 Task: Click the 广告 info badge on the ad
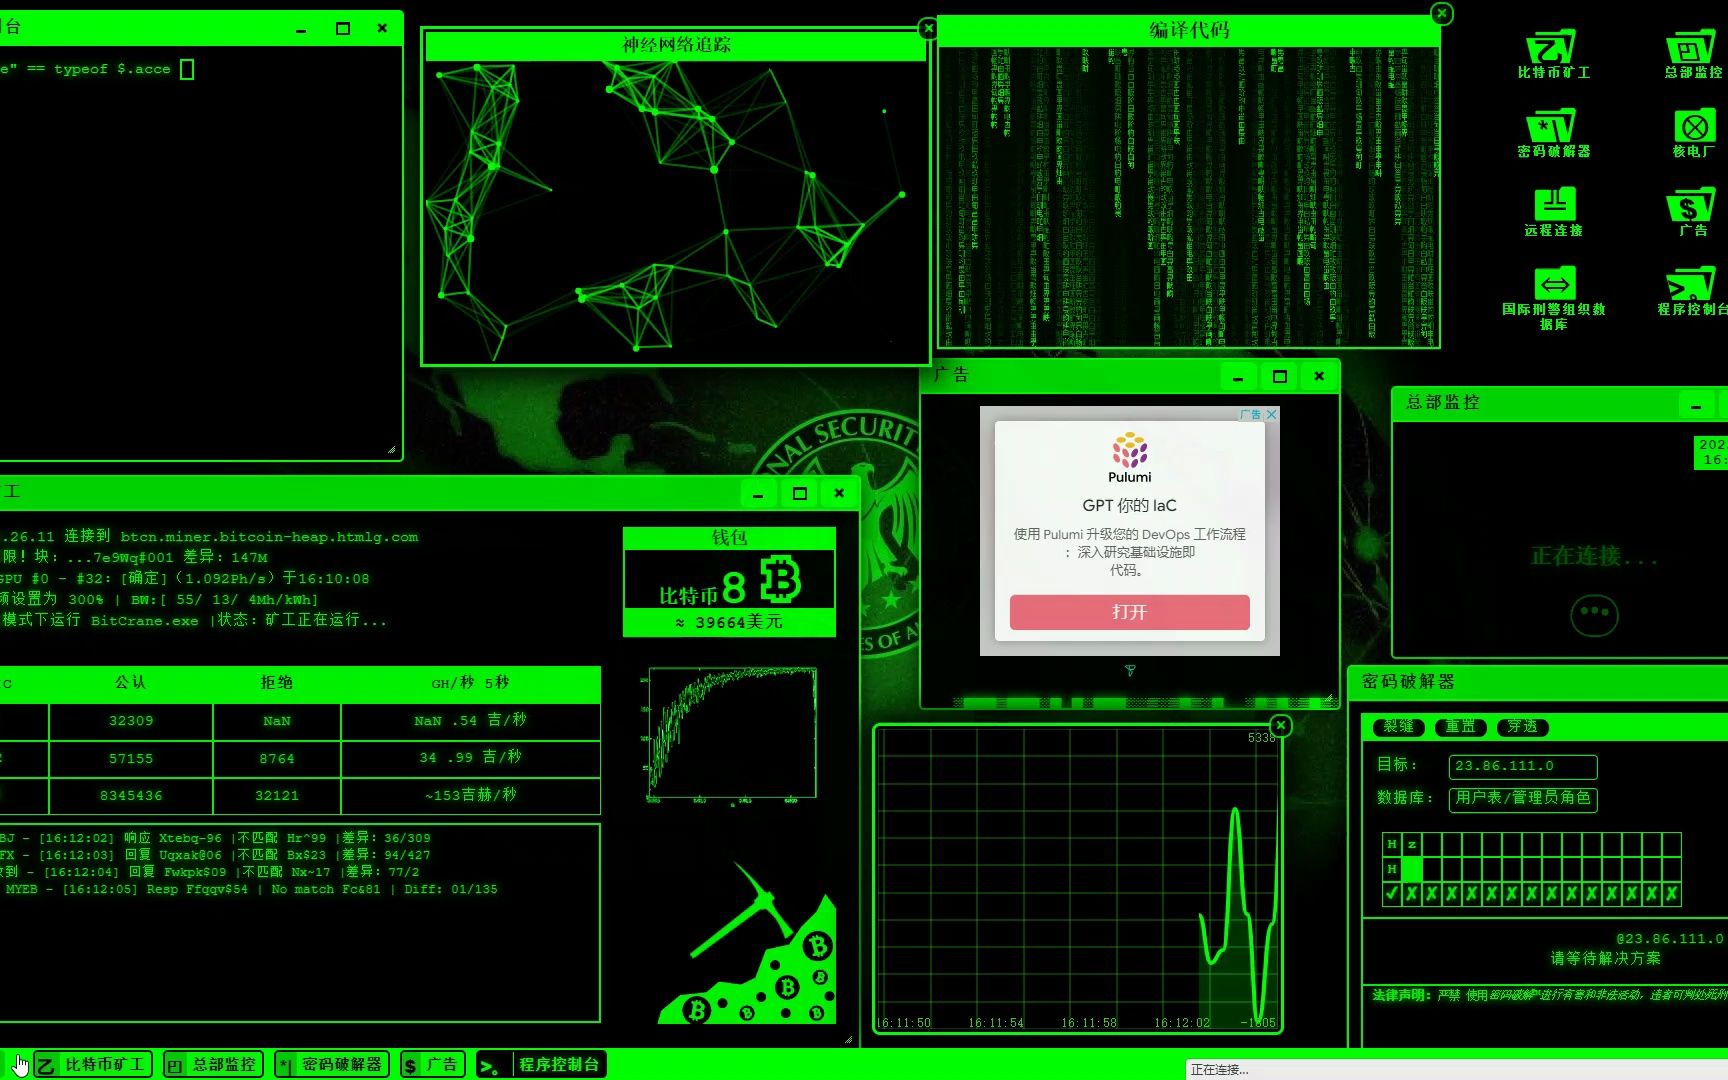coord(1250,414)
